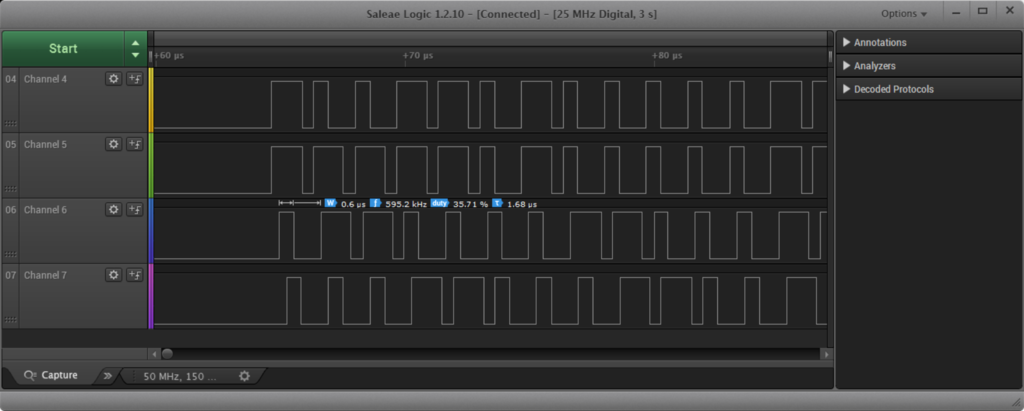Click the scrollbar right arrow

(826, 353)
